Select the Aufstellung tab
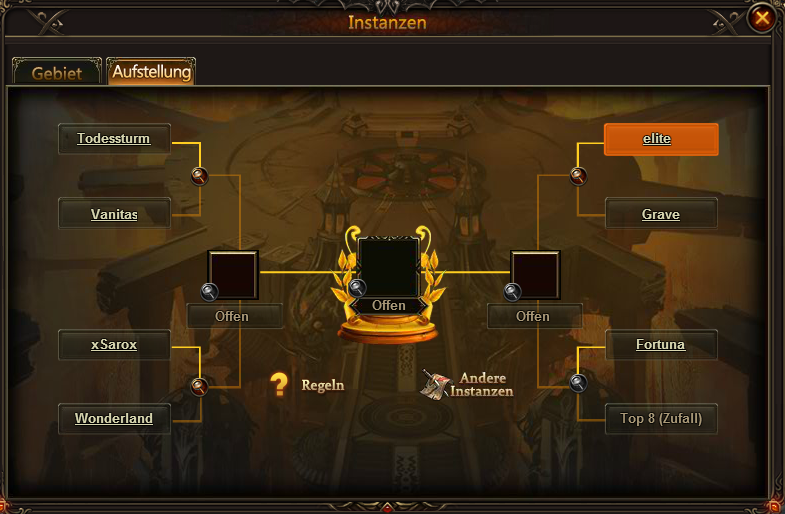 pos(151,71)
